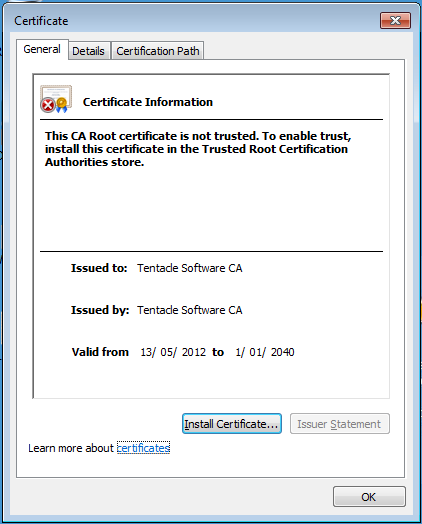The width and height of the screenshot is (422, 524).
Task: Click the CA Root not trusted warning text
Action: coord(198,149)
